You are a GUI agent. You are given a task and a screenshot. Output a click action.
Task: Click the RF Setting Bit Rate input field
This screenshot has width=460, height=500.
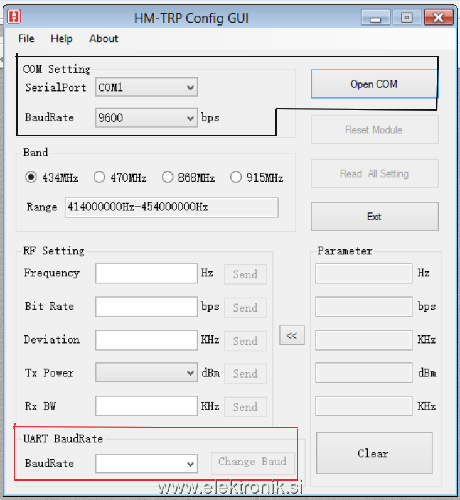pos(146,307)
